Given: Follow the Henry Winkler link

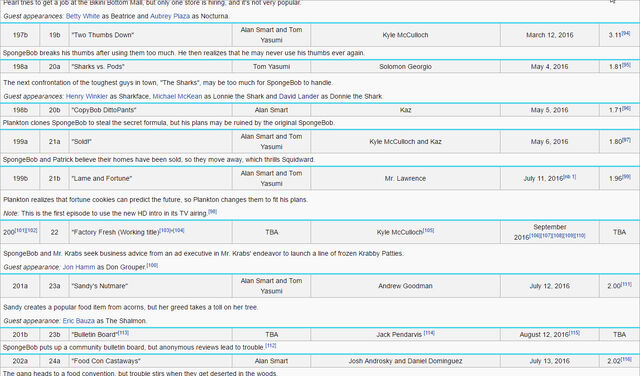Looking at the screenshot, I should (x=87, y=96).
